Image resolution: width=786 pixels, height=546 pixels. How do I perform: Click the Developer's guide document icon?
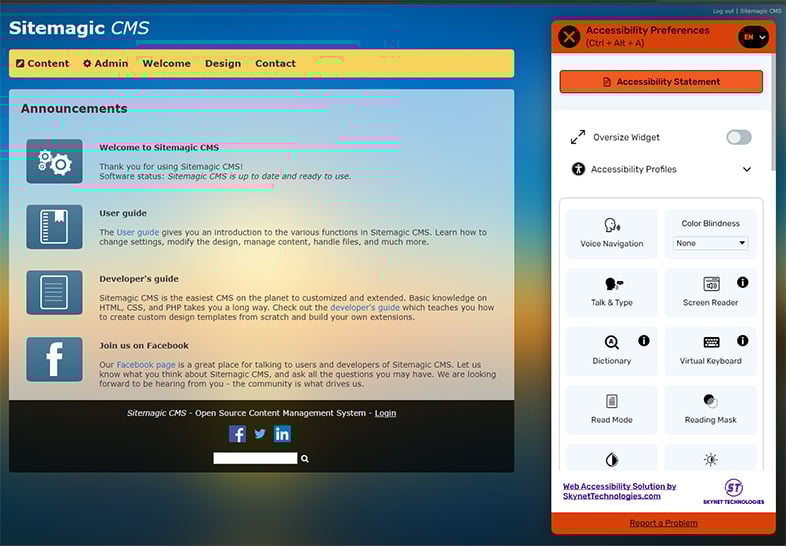point(55,292)
